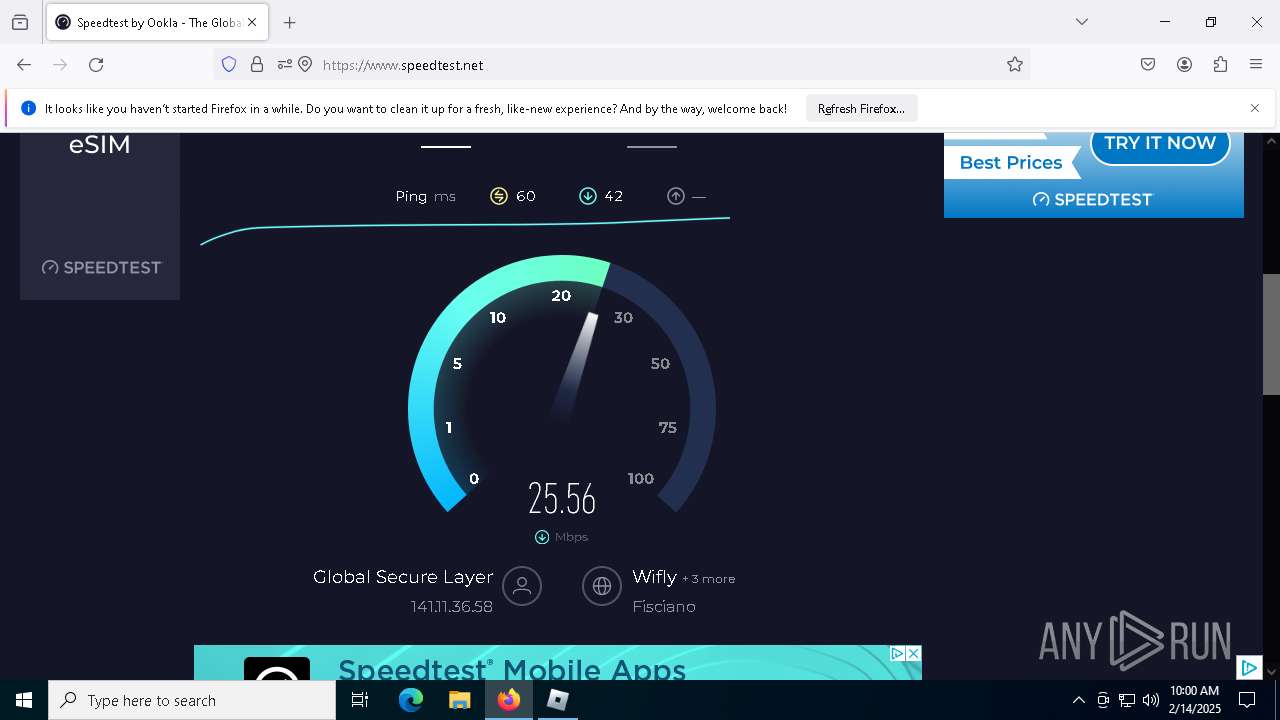Screen dimensions: 1280x720
Task: Open the clock showing 10:00 AM
Action: (x=1195, y=700)
